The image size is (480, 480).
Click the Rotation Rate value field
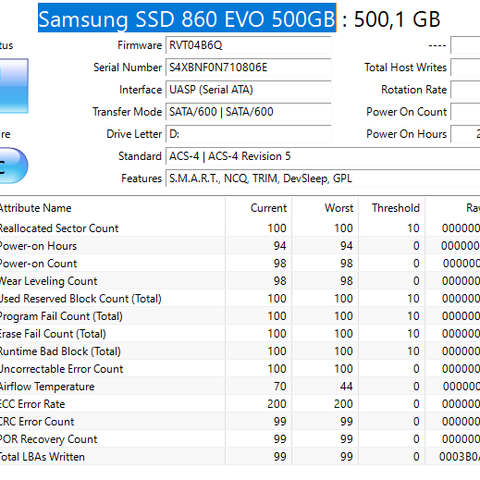pyautogui.click(x=465, y=90)
